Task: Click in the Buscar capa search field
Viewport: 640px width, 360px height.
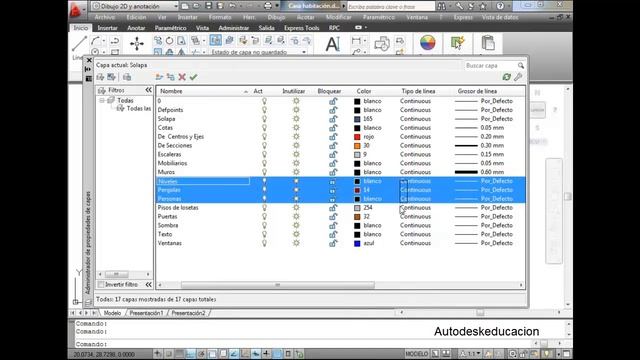Action: (490, 65)
